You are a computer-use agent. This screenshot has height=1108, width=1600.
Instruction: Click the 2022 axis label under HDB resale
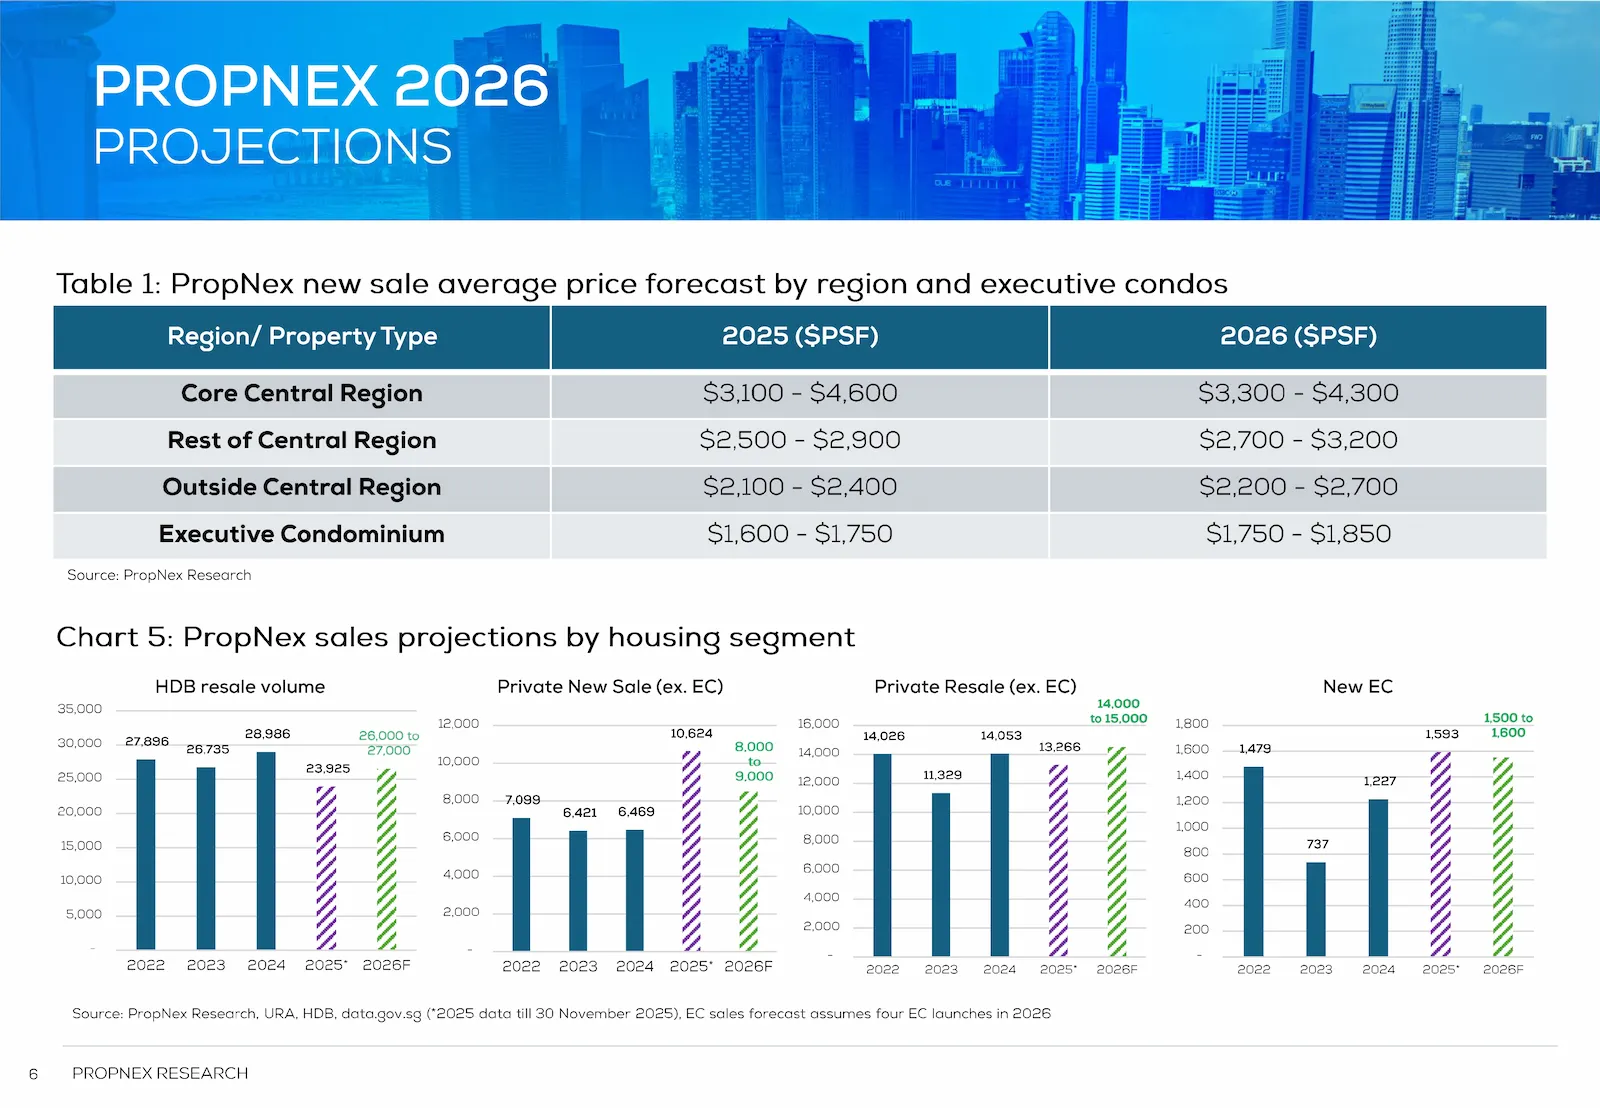tap(146, 966)
